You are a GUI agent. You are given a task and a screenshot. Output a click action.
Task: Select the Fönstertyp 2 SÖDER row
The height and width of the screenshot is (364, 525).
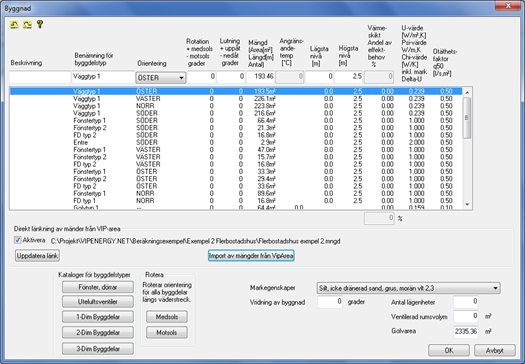coord(236,128)
